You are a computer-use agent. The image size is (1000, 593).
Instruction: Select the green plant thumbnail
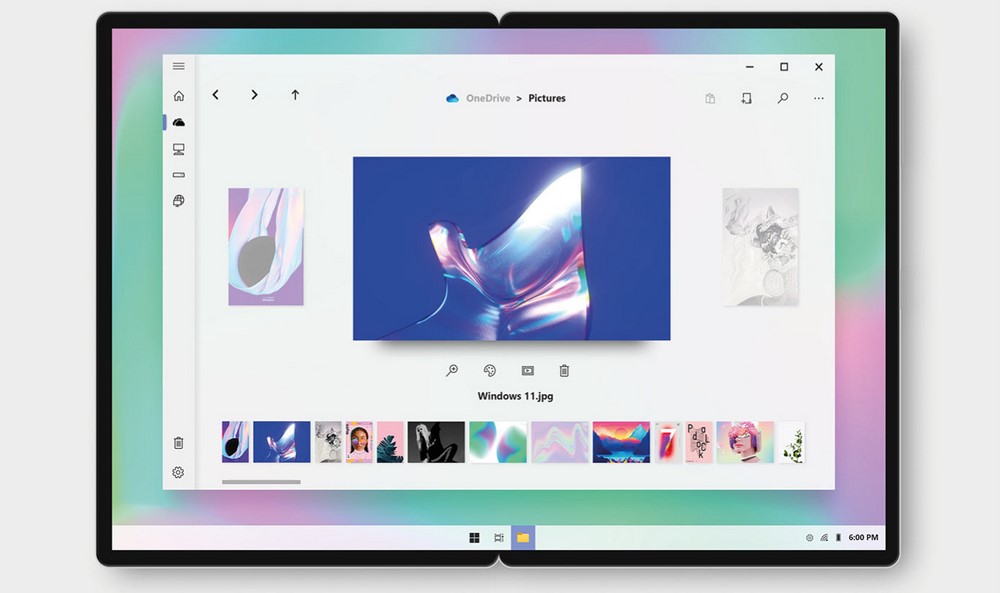click(x=791, y=441)
